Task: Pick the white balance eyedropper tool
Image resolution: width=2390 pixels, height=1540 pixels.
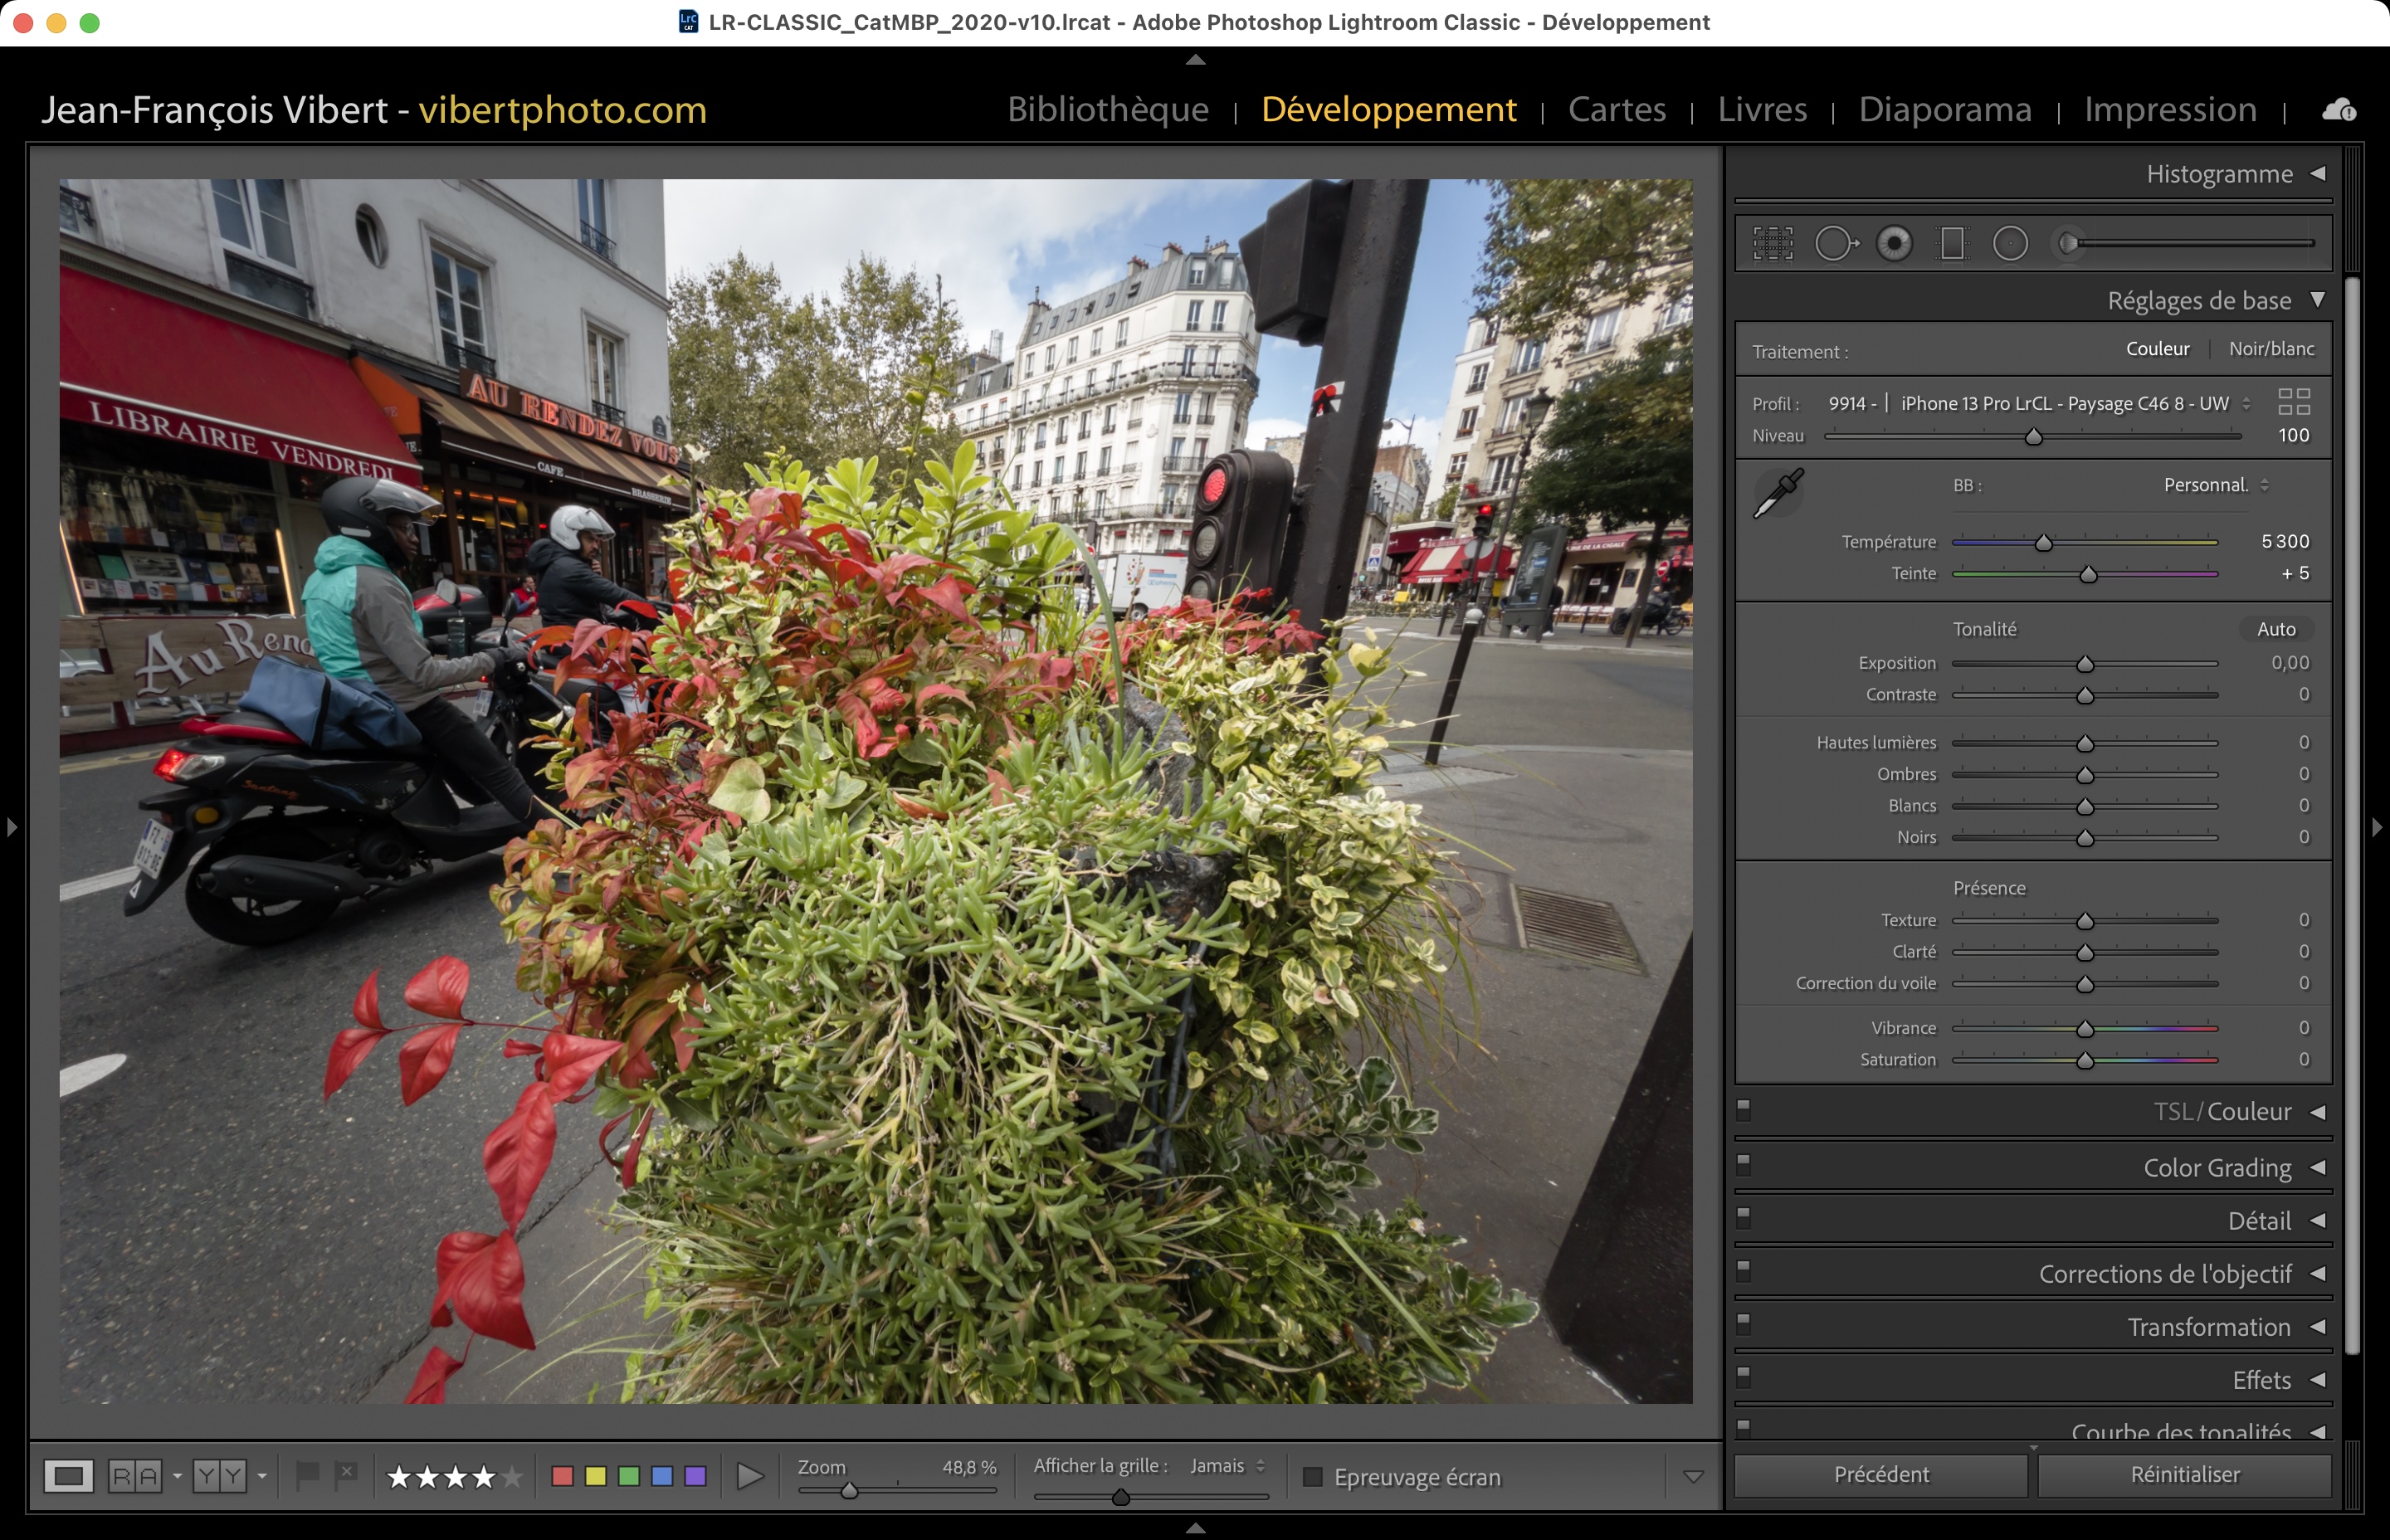Action: 1778,493
